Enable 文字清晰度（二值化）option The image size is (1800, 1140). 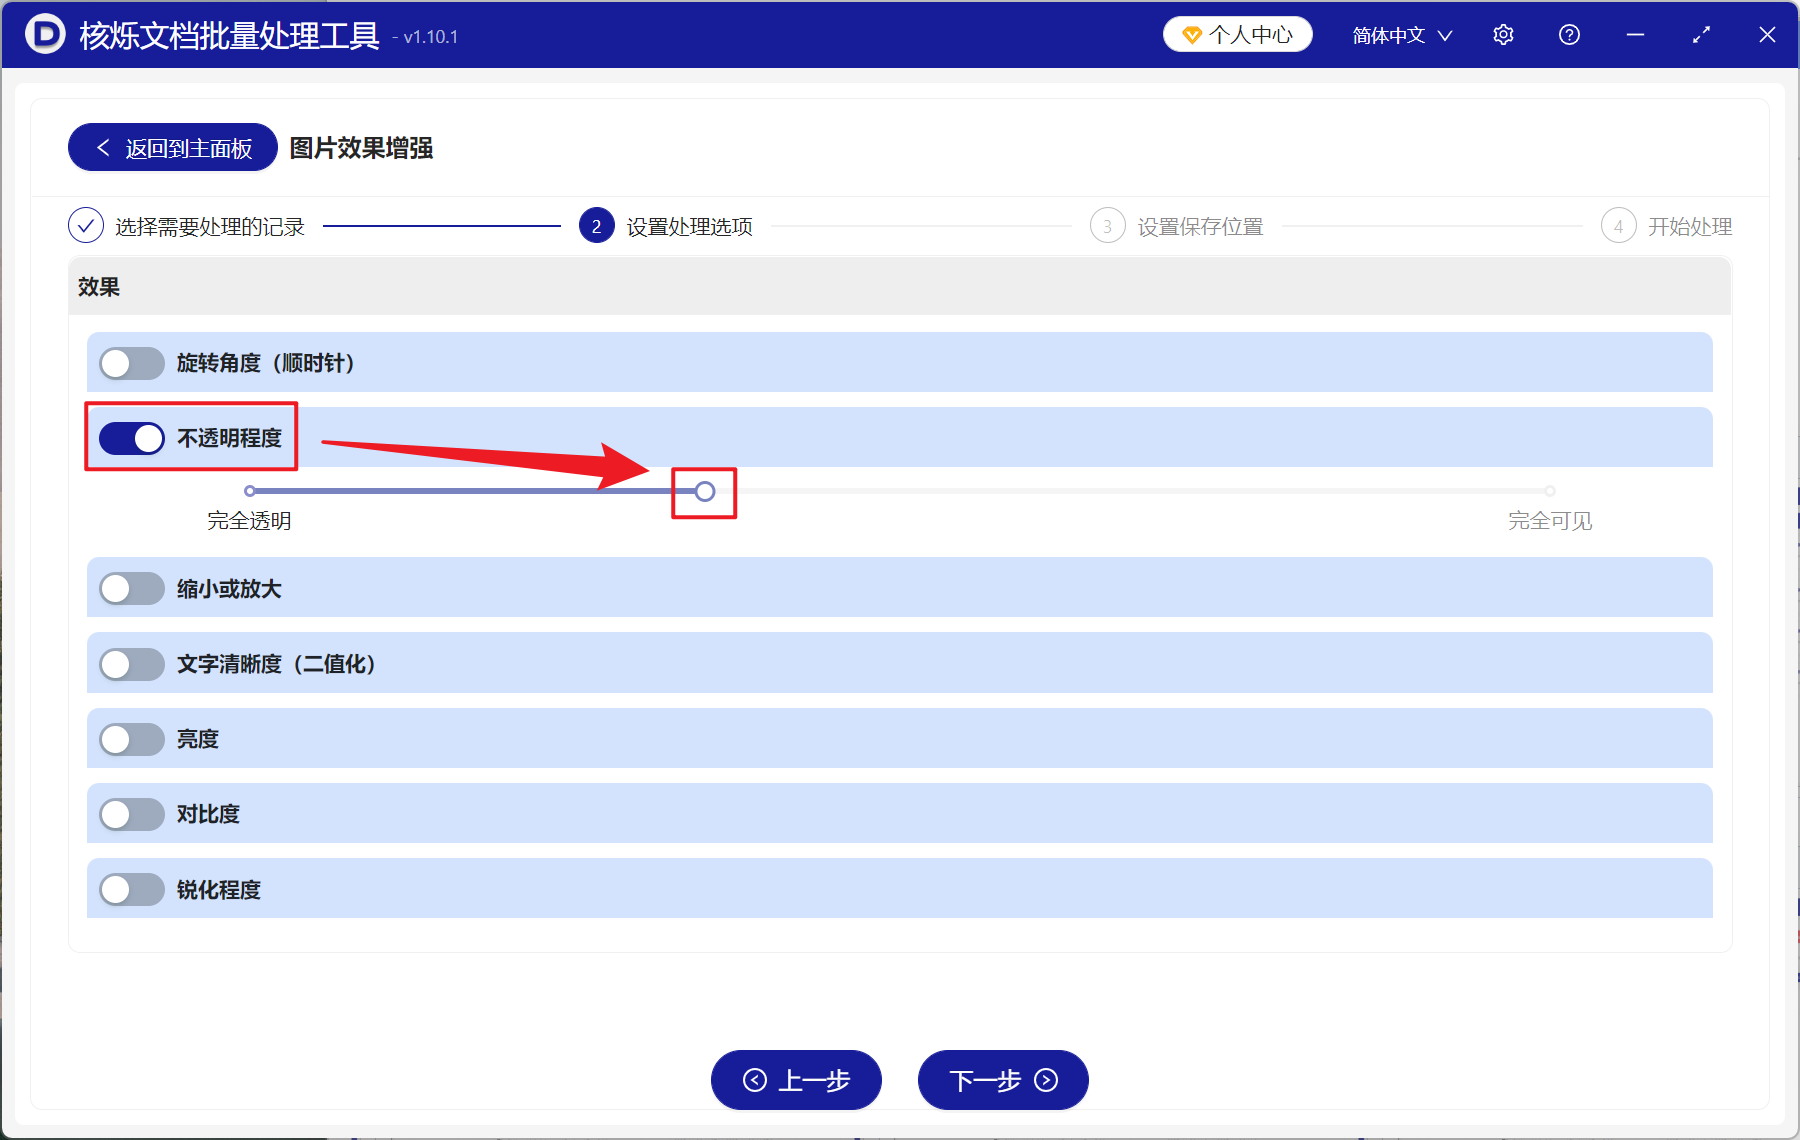[x=131, y=663]
